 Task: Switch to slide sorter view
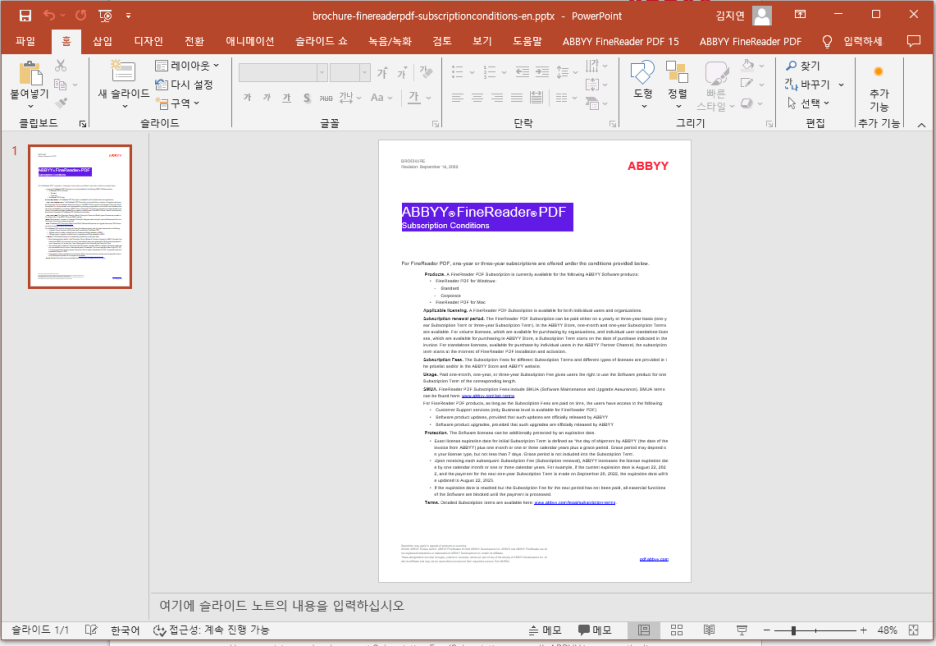[677, 630]
